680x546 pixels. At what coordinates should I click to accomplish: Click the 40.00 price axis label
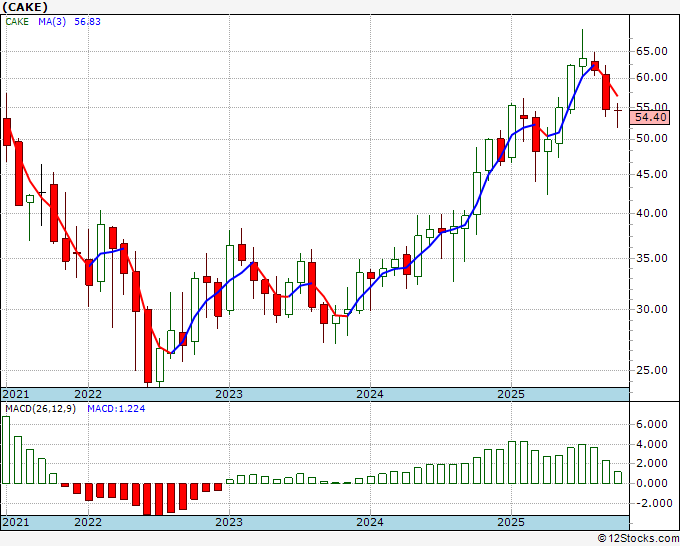(651, 213)
